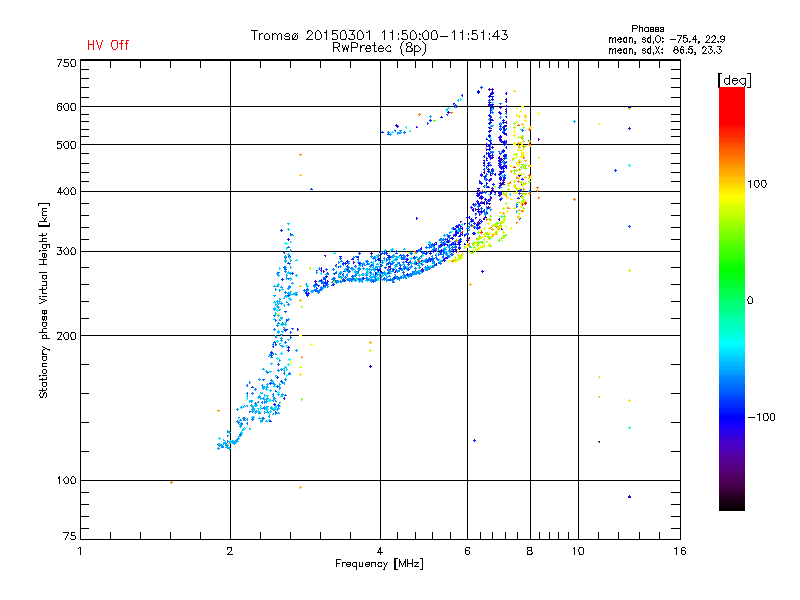This screenshot has height=600, width=800.
Task: Click the 'RwPretec (8p)' subtitle
Action: (x=379, y=48)
